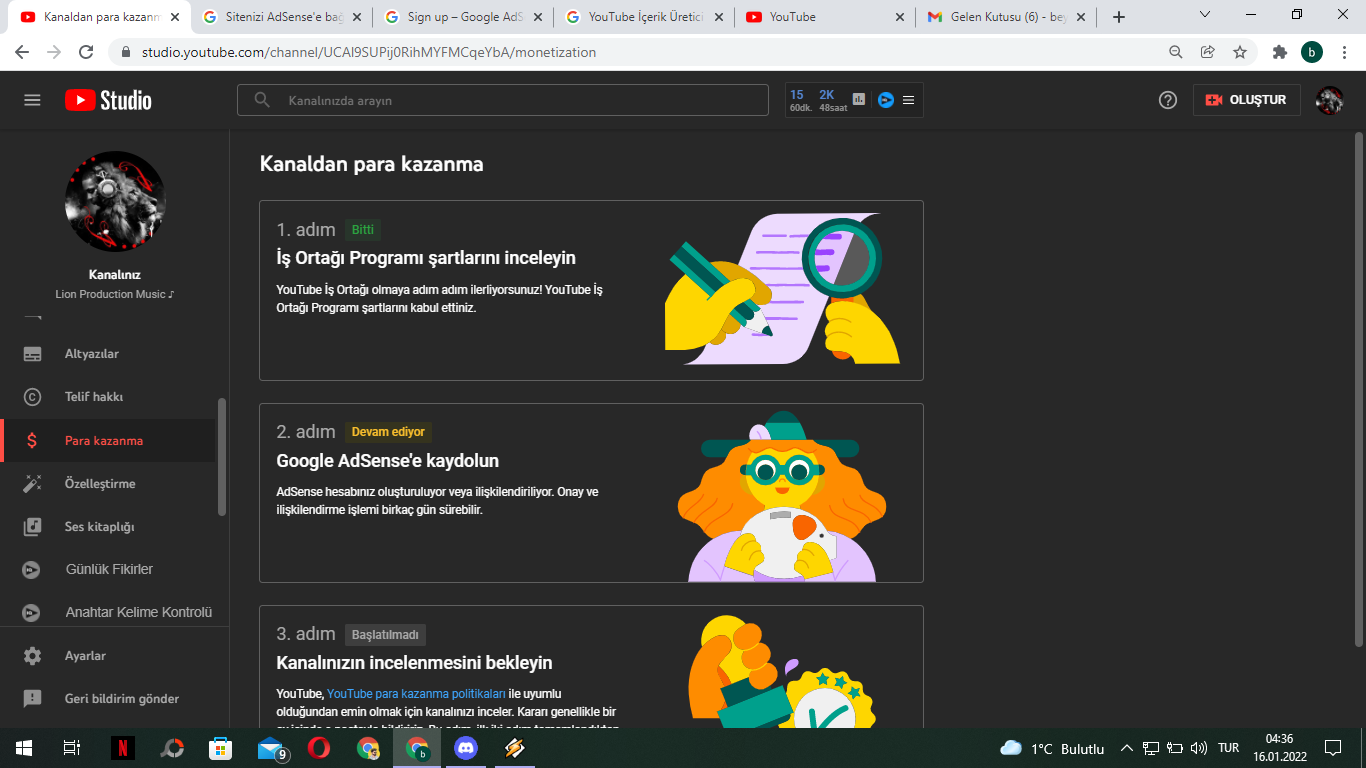
Task: Open Discord from the taskbar
Action: coord(466,748)
